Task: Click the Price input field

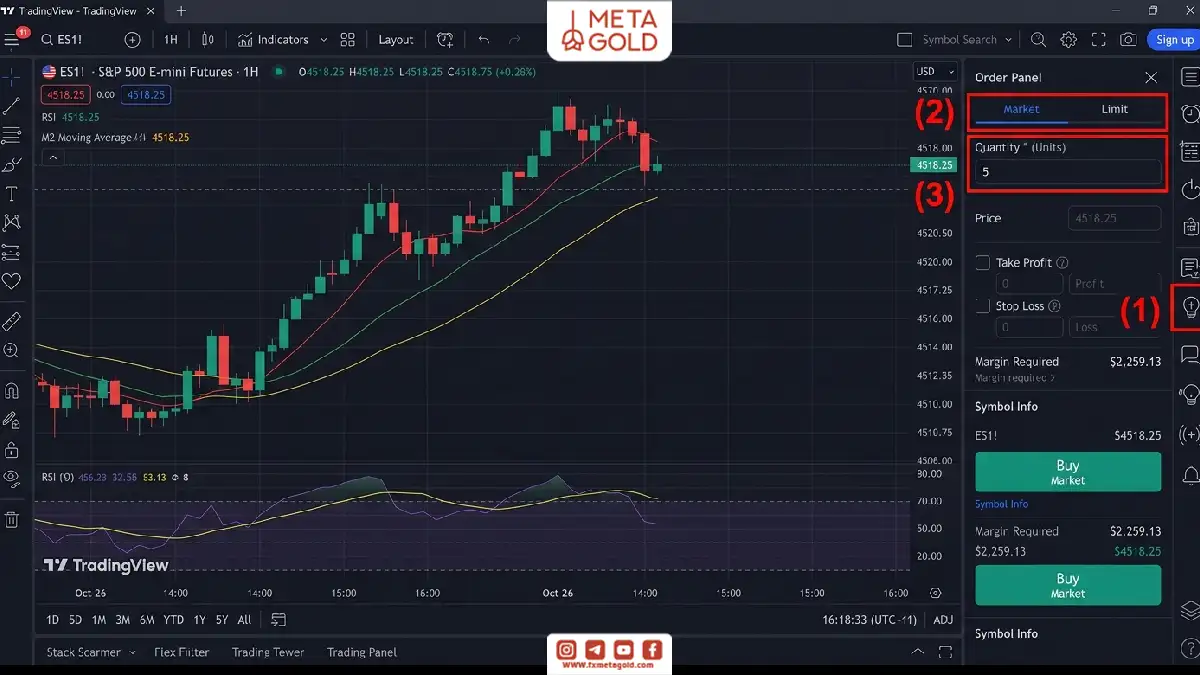Action: pyautogui.click(x=1115, y=218)
